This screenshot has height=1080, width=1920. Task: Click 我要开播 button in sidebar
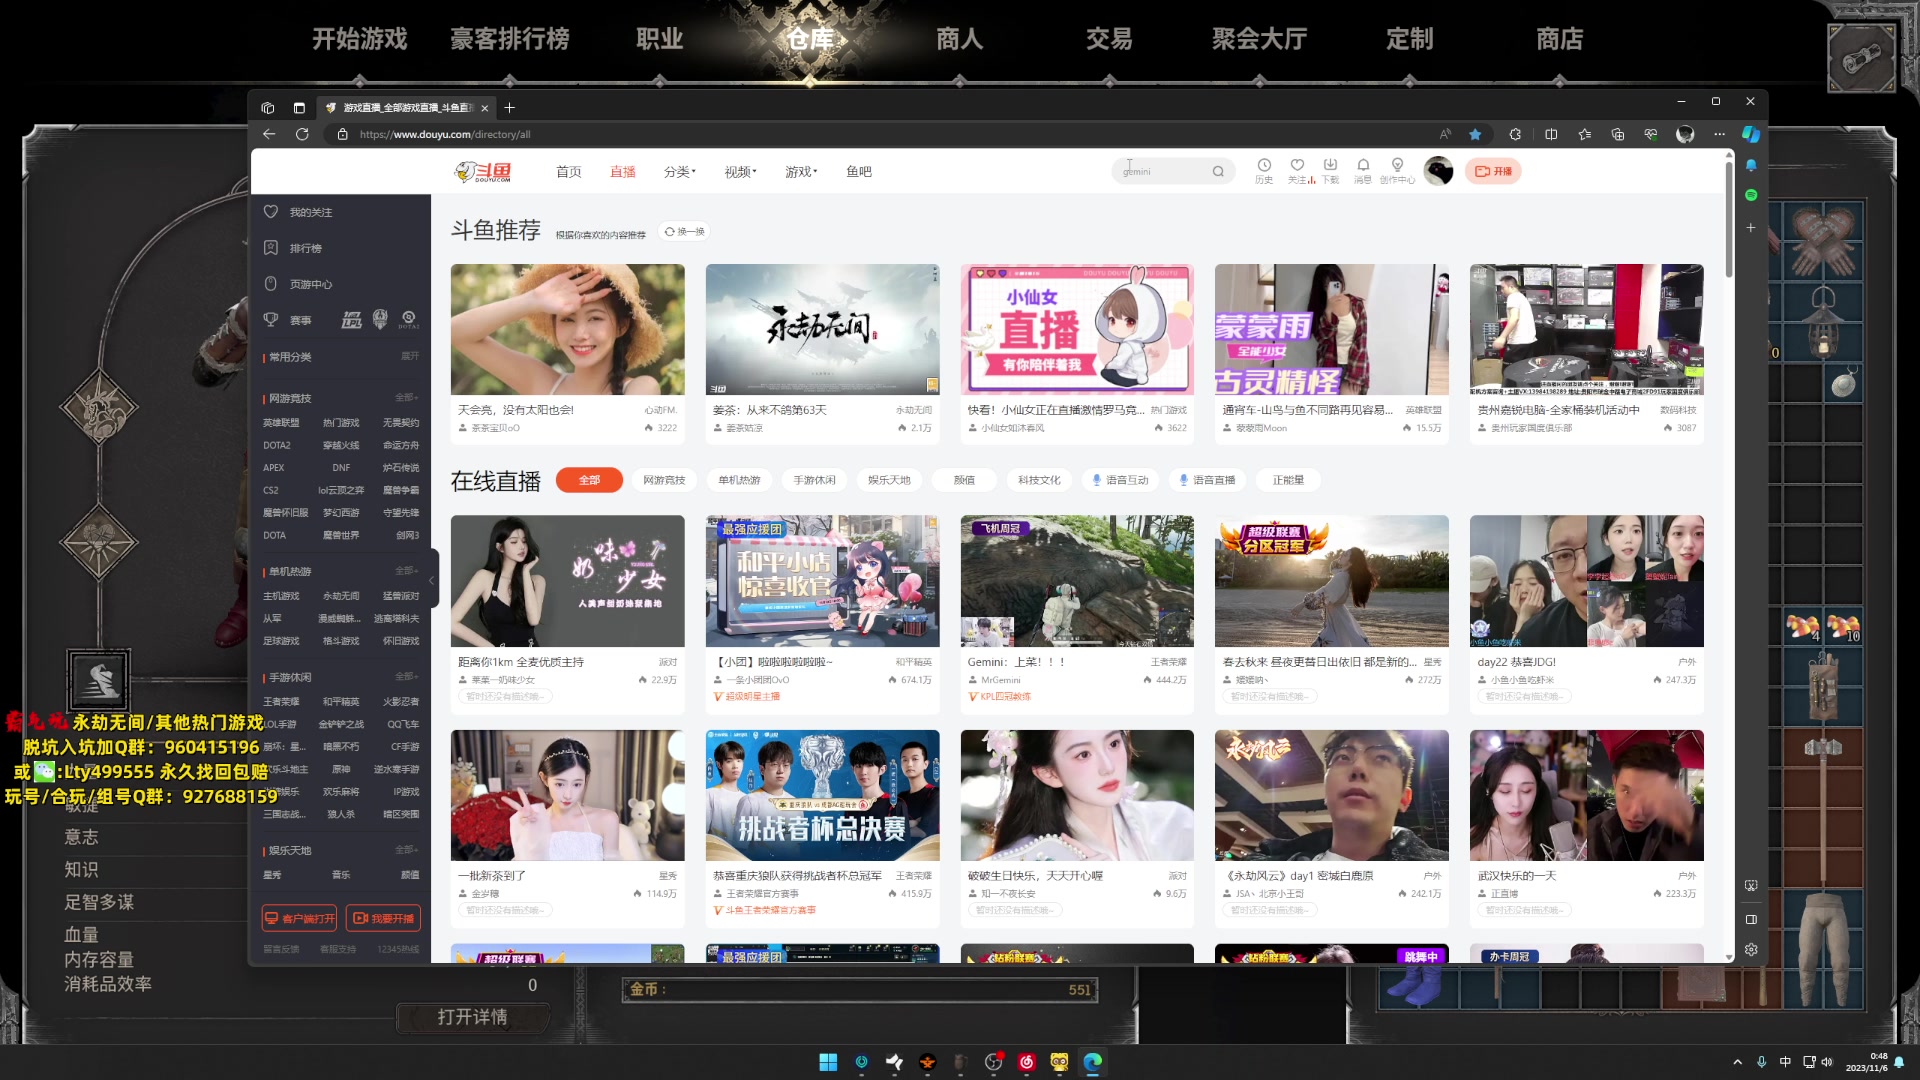tap(383, 918)
